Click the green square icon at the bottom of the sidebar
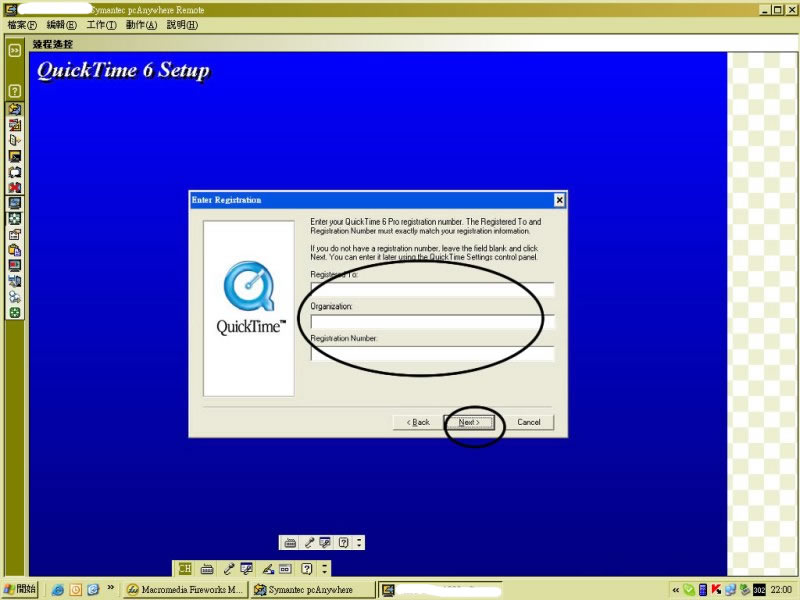Image resolution: width=800 pixels, height=600 pixels. [15, 313]
